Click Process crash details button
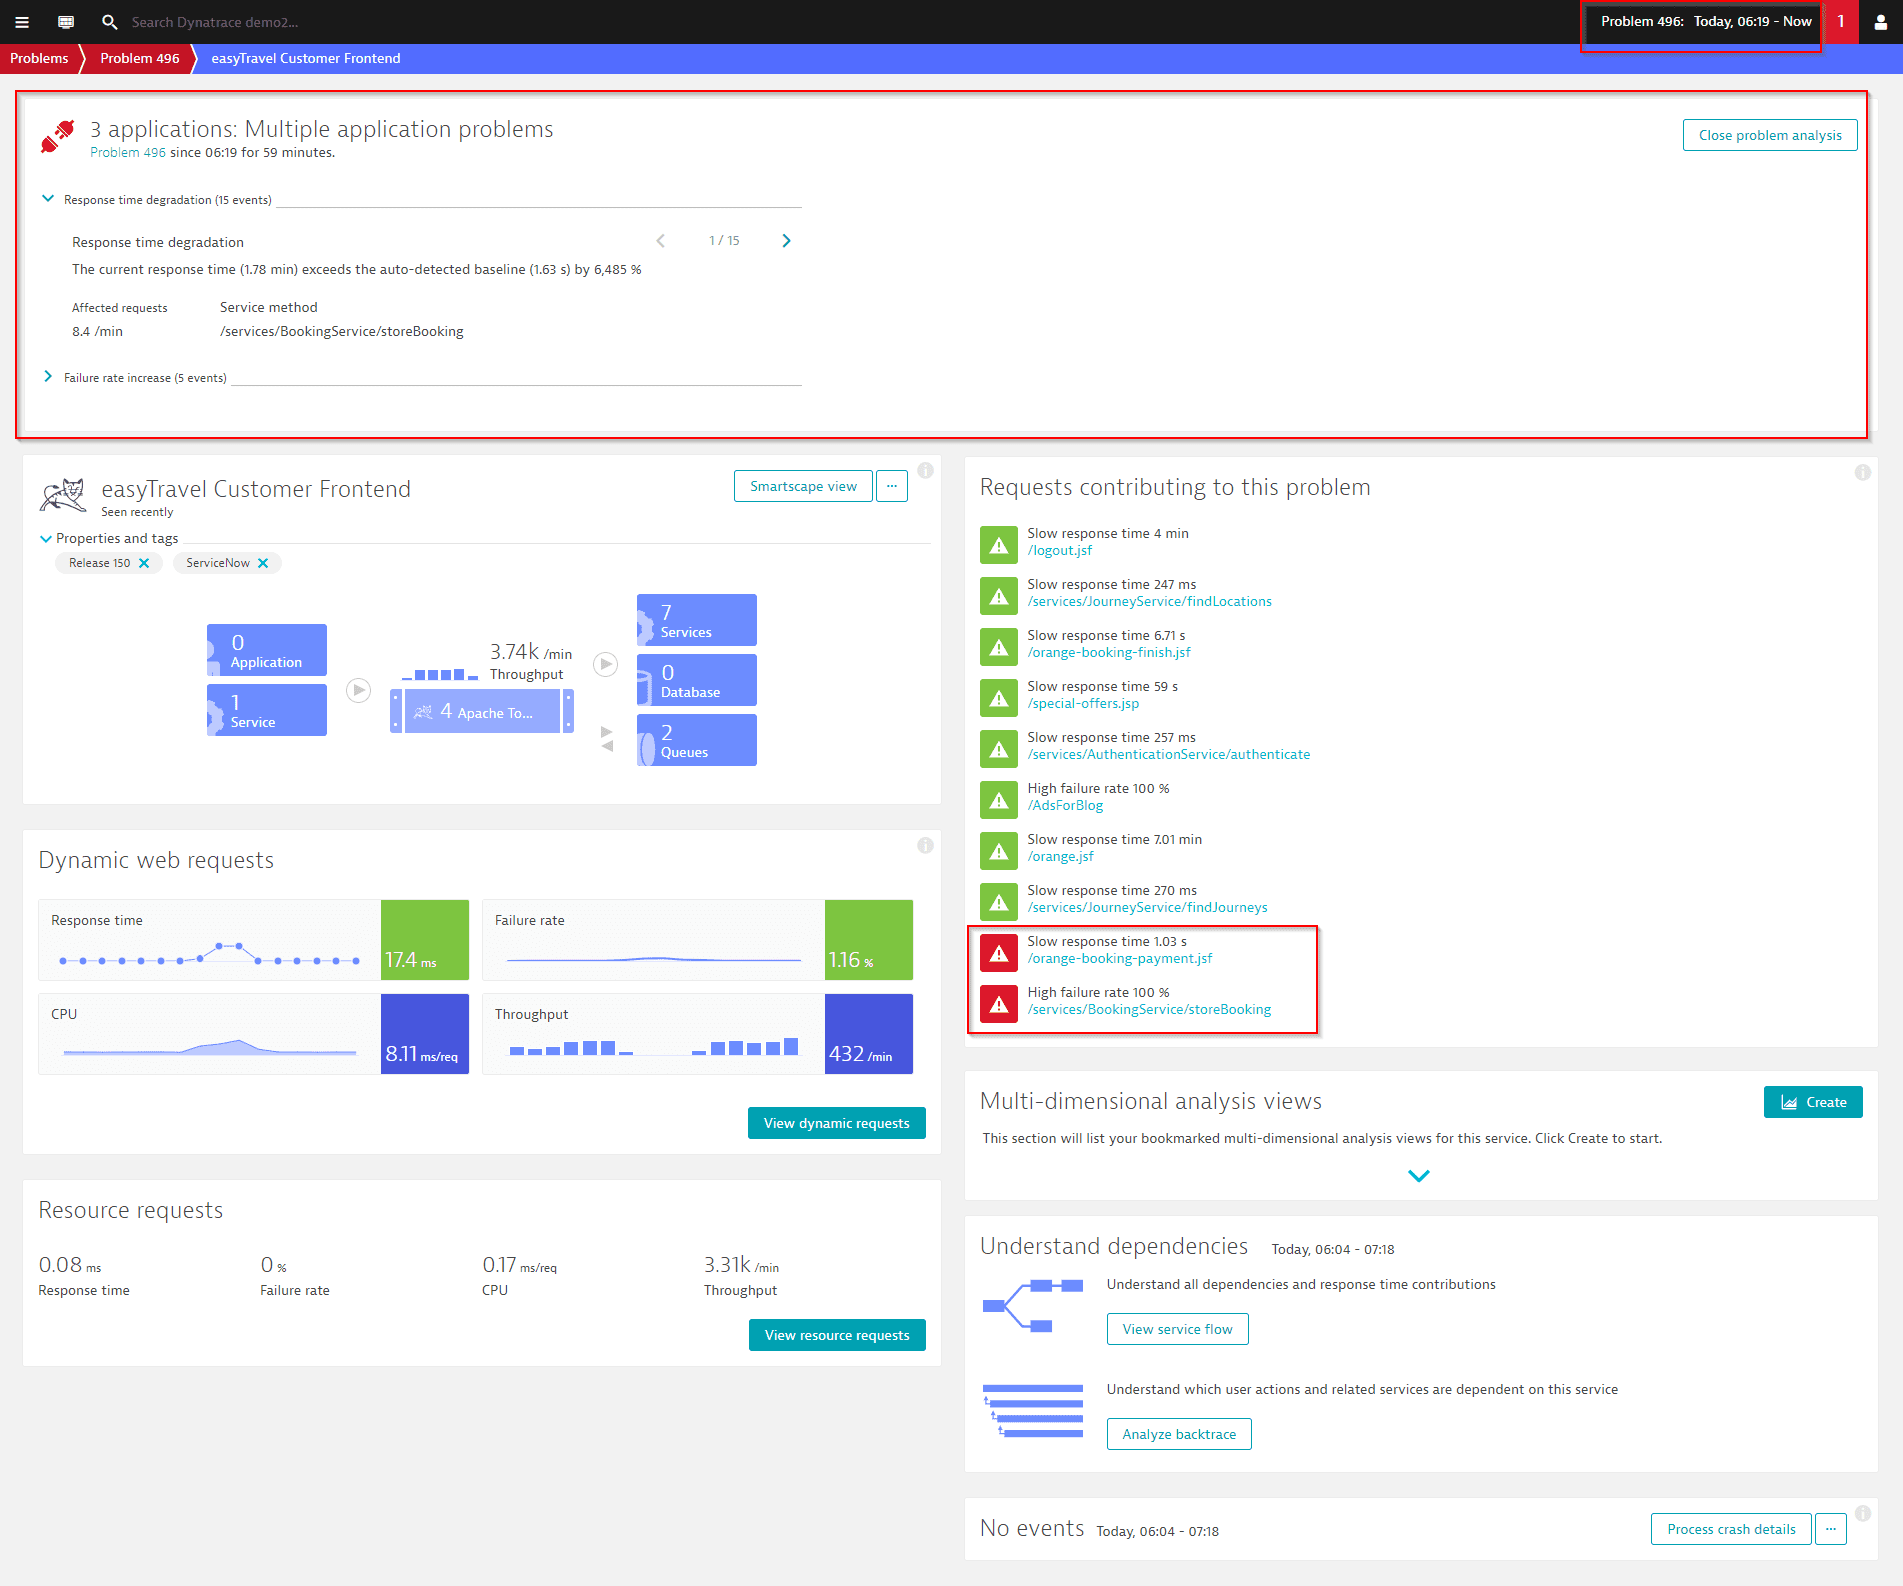Screen dimensions: 1903x1586 pyautogui.click(x=1731, y=1529)
